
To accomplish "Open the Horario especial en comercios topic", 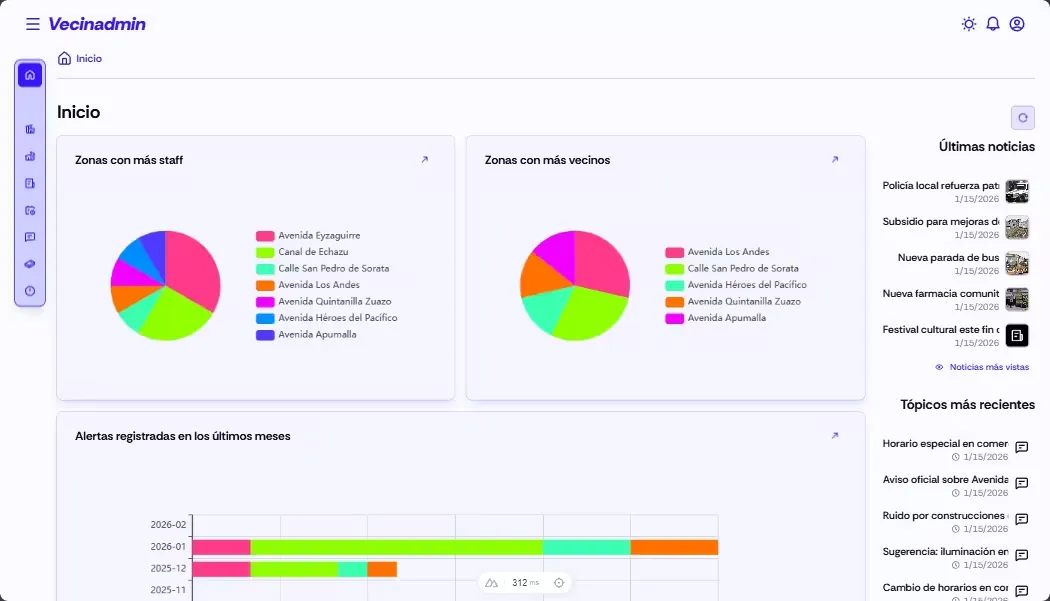I will point(945,443).
